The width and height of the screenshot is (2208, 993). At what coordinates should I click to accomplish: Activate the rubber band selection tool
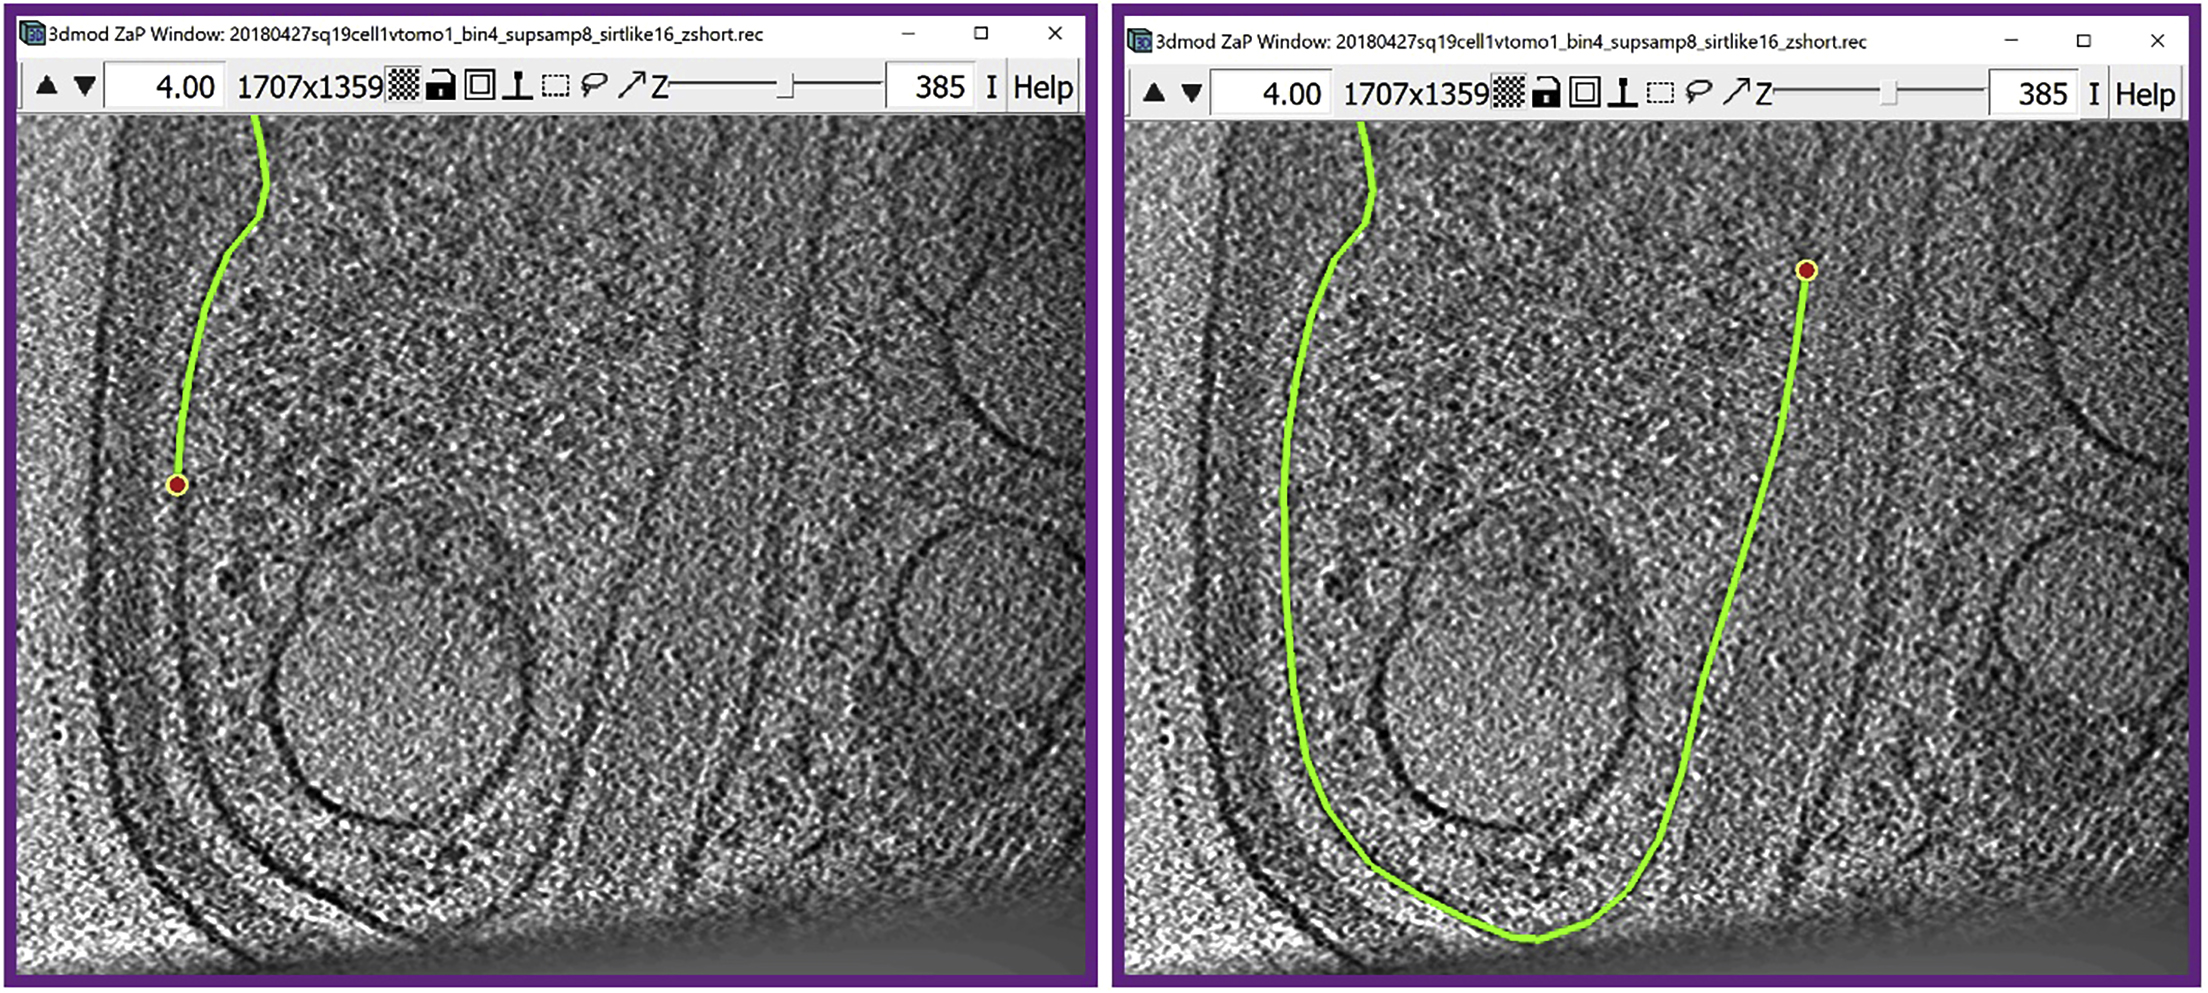(x=555, y=85)
